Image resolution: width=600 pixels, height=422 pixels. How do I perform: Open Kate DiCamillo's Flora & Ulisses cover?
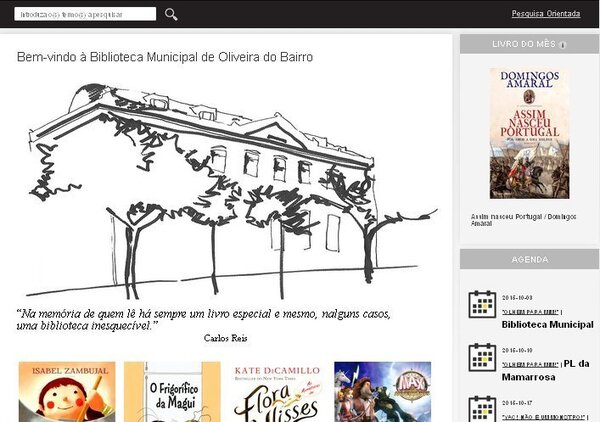point(276,391)
